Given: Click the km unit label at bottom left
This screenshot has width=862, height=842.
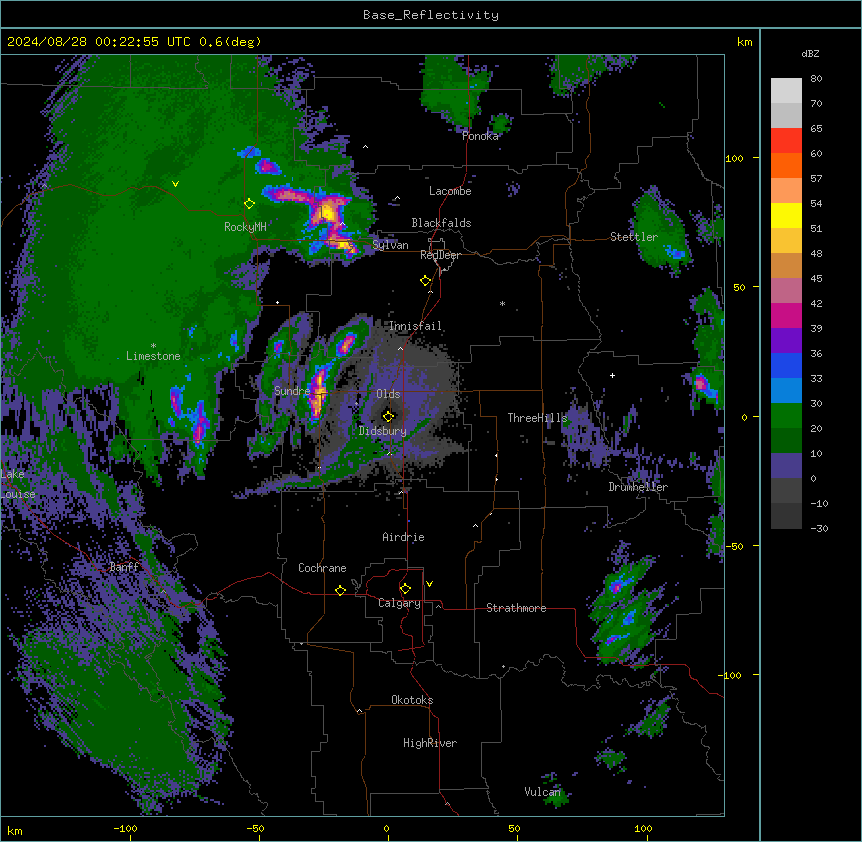Looking at the screenshot, I should (15, 830).
